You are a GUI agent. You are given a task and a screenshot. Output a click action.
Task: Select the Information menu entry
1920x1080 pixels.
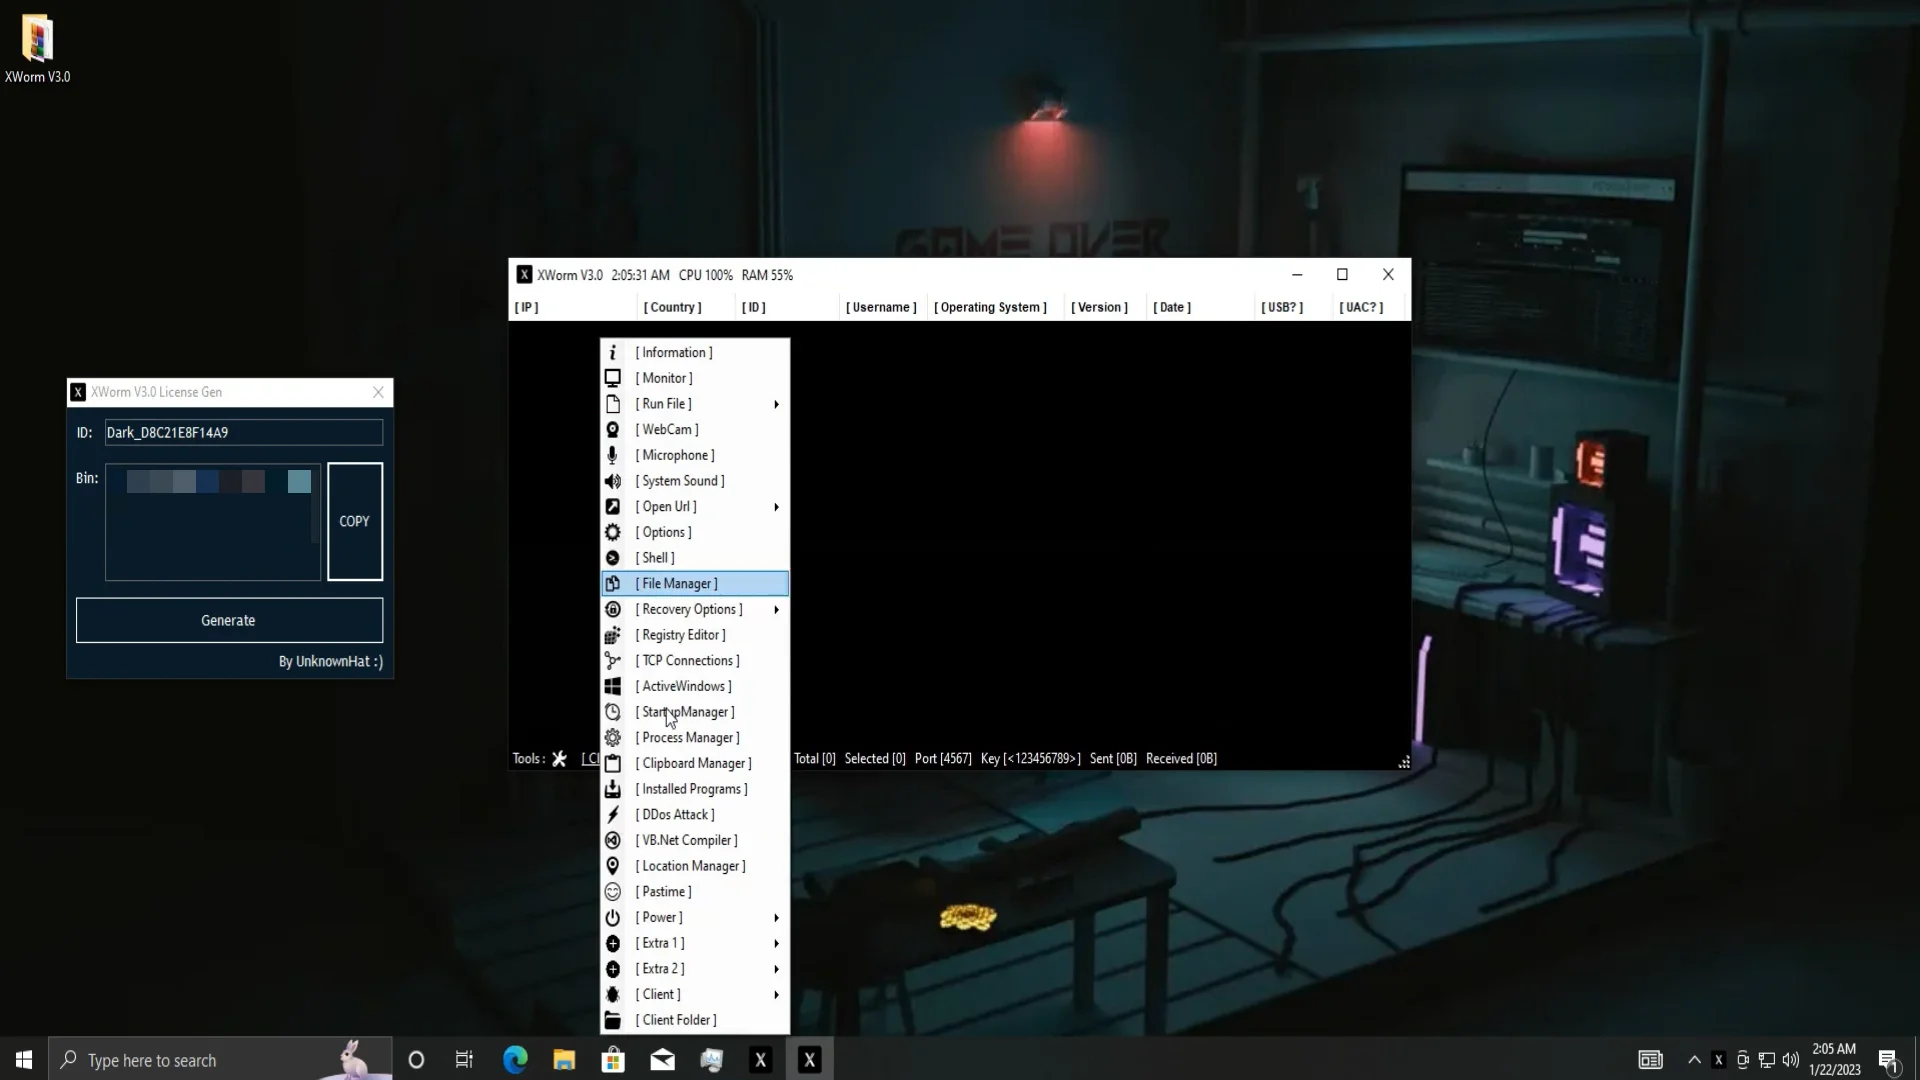(x=675, y=352)
